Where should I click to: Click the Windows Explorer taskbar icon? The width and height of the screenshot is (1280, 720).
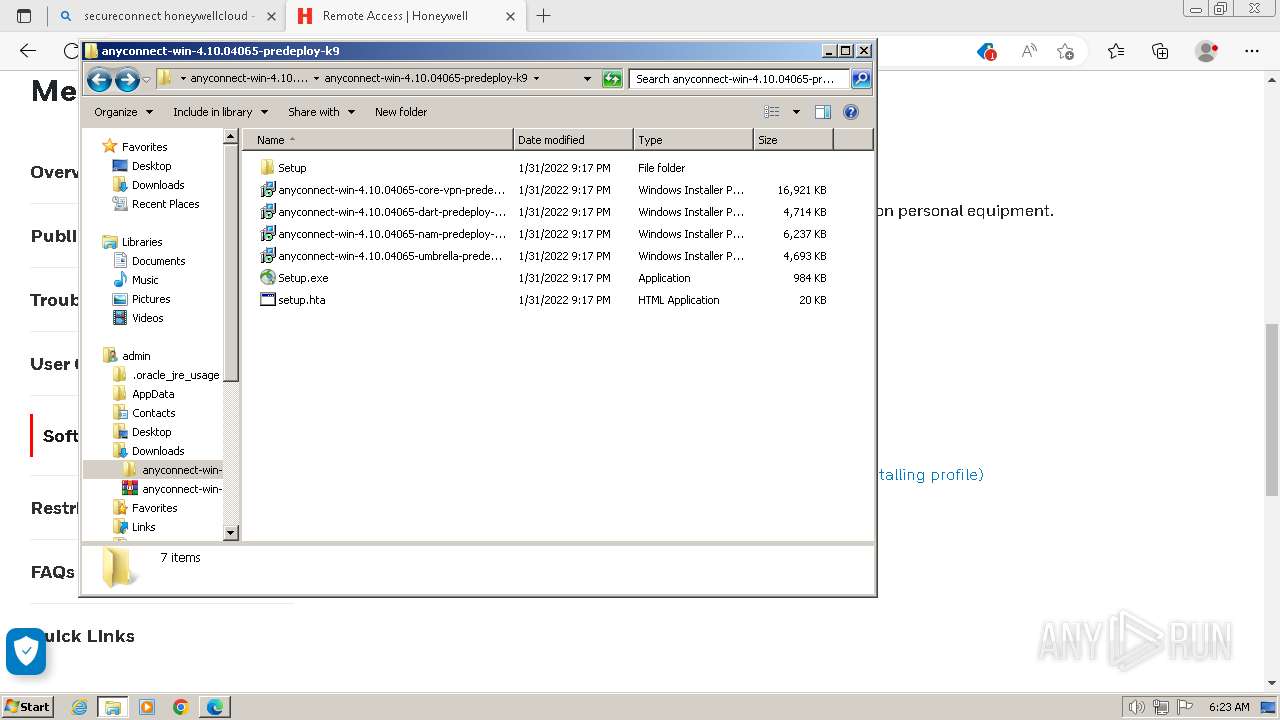pyautogui.click(x=113, y=707)
